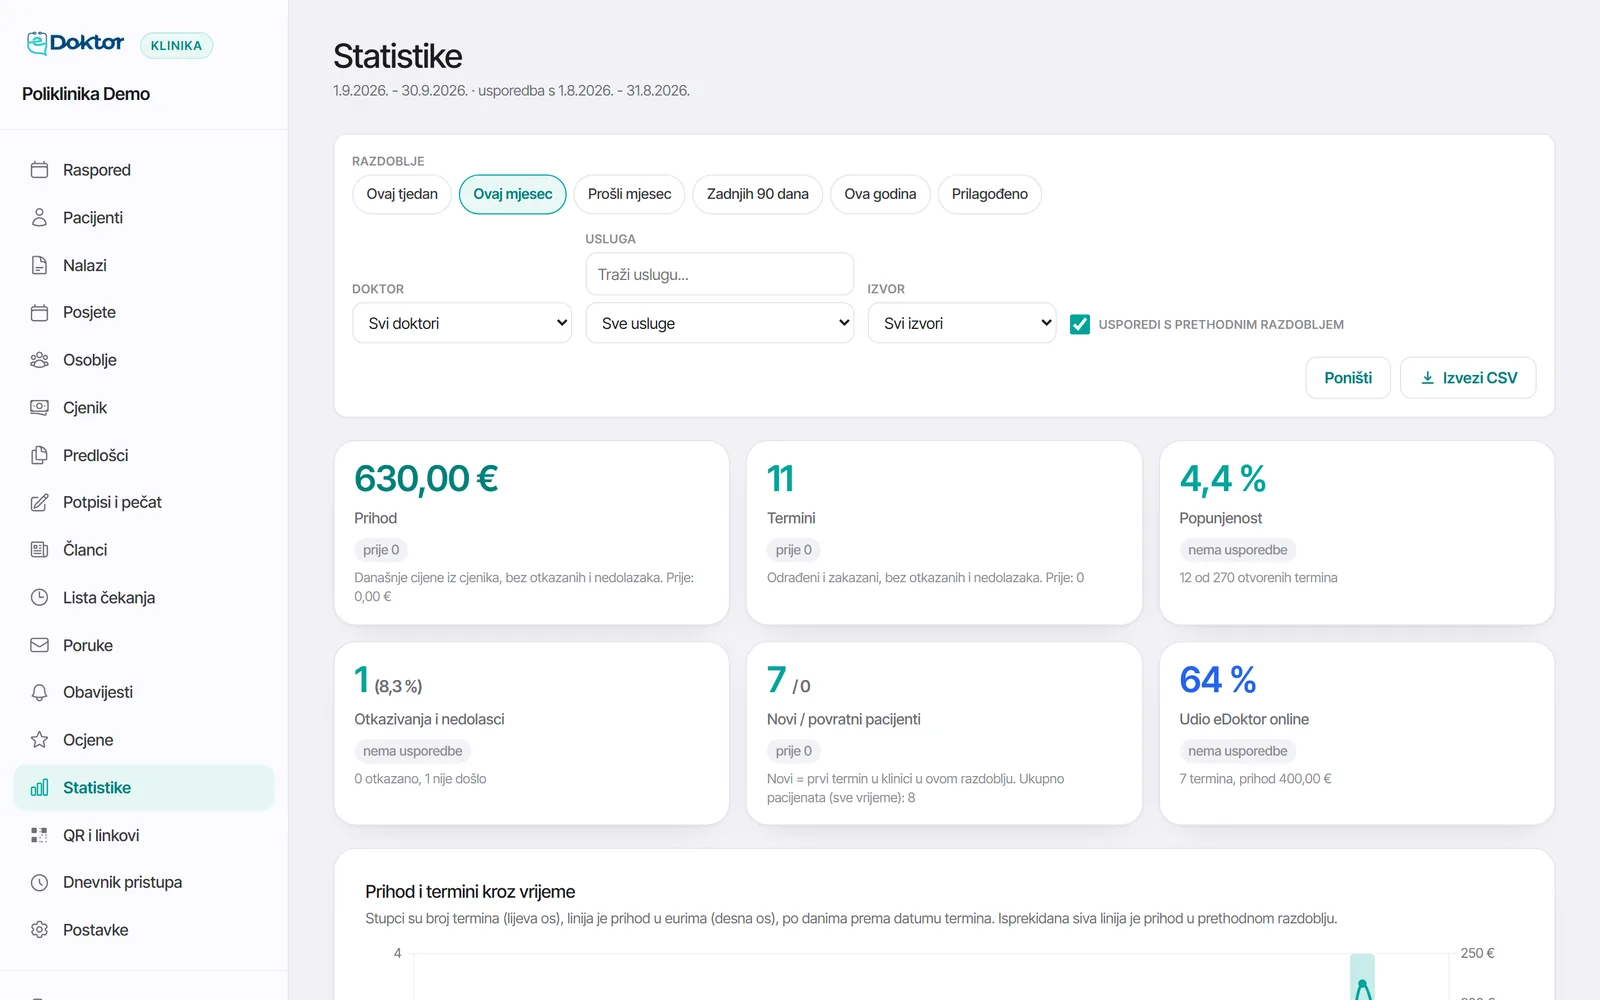
Task: Export data with Izvezi CSV
Action: pos(1468,378)
